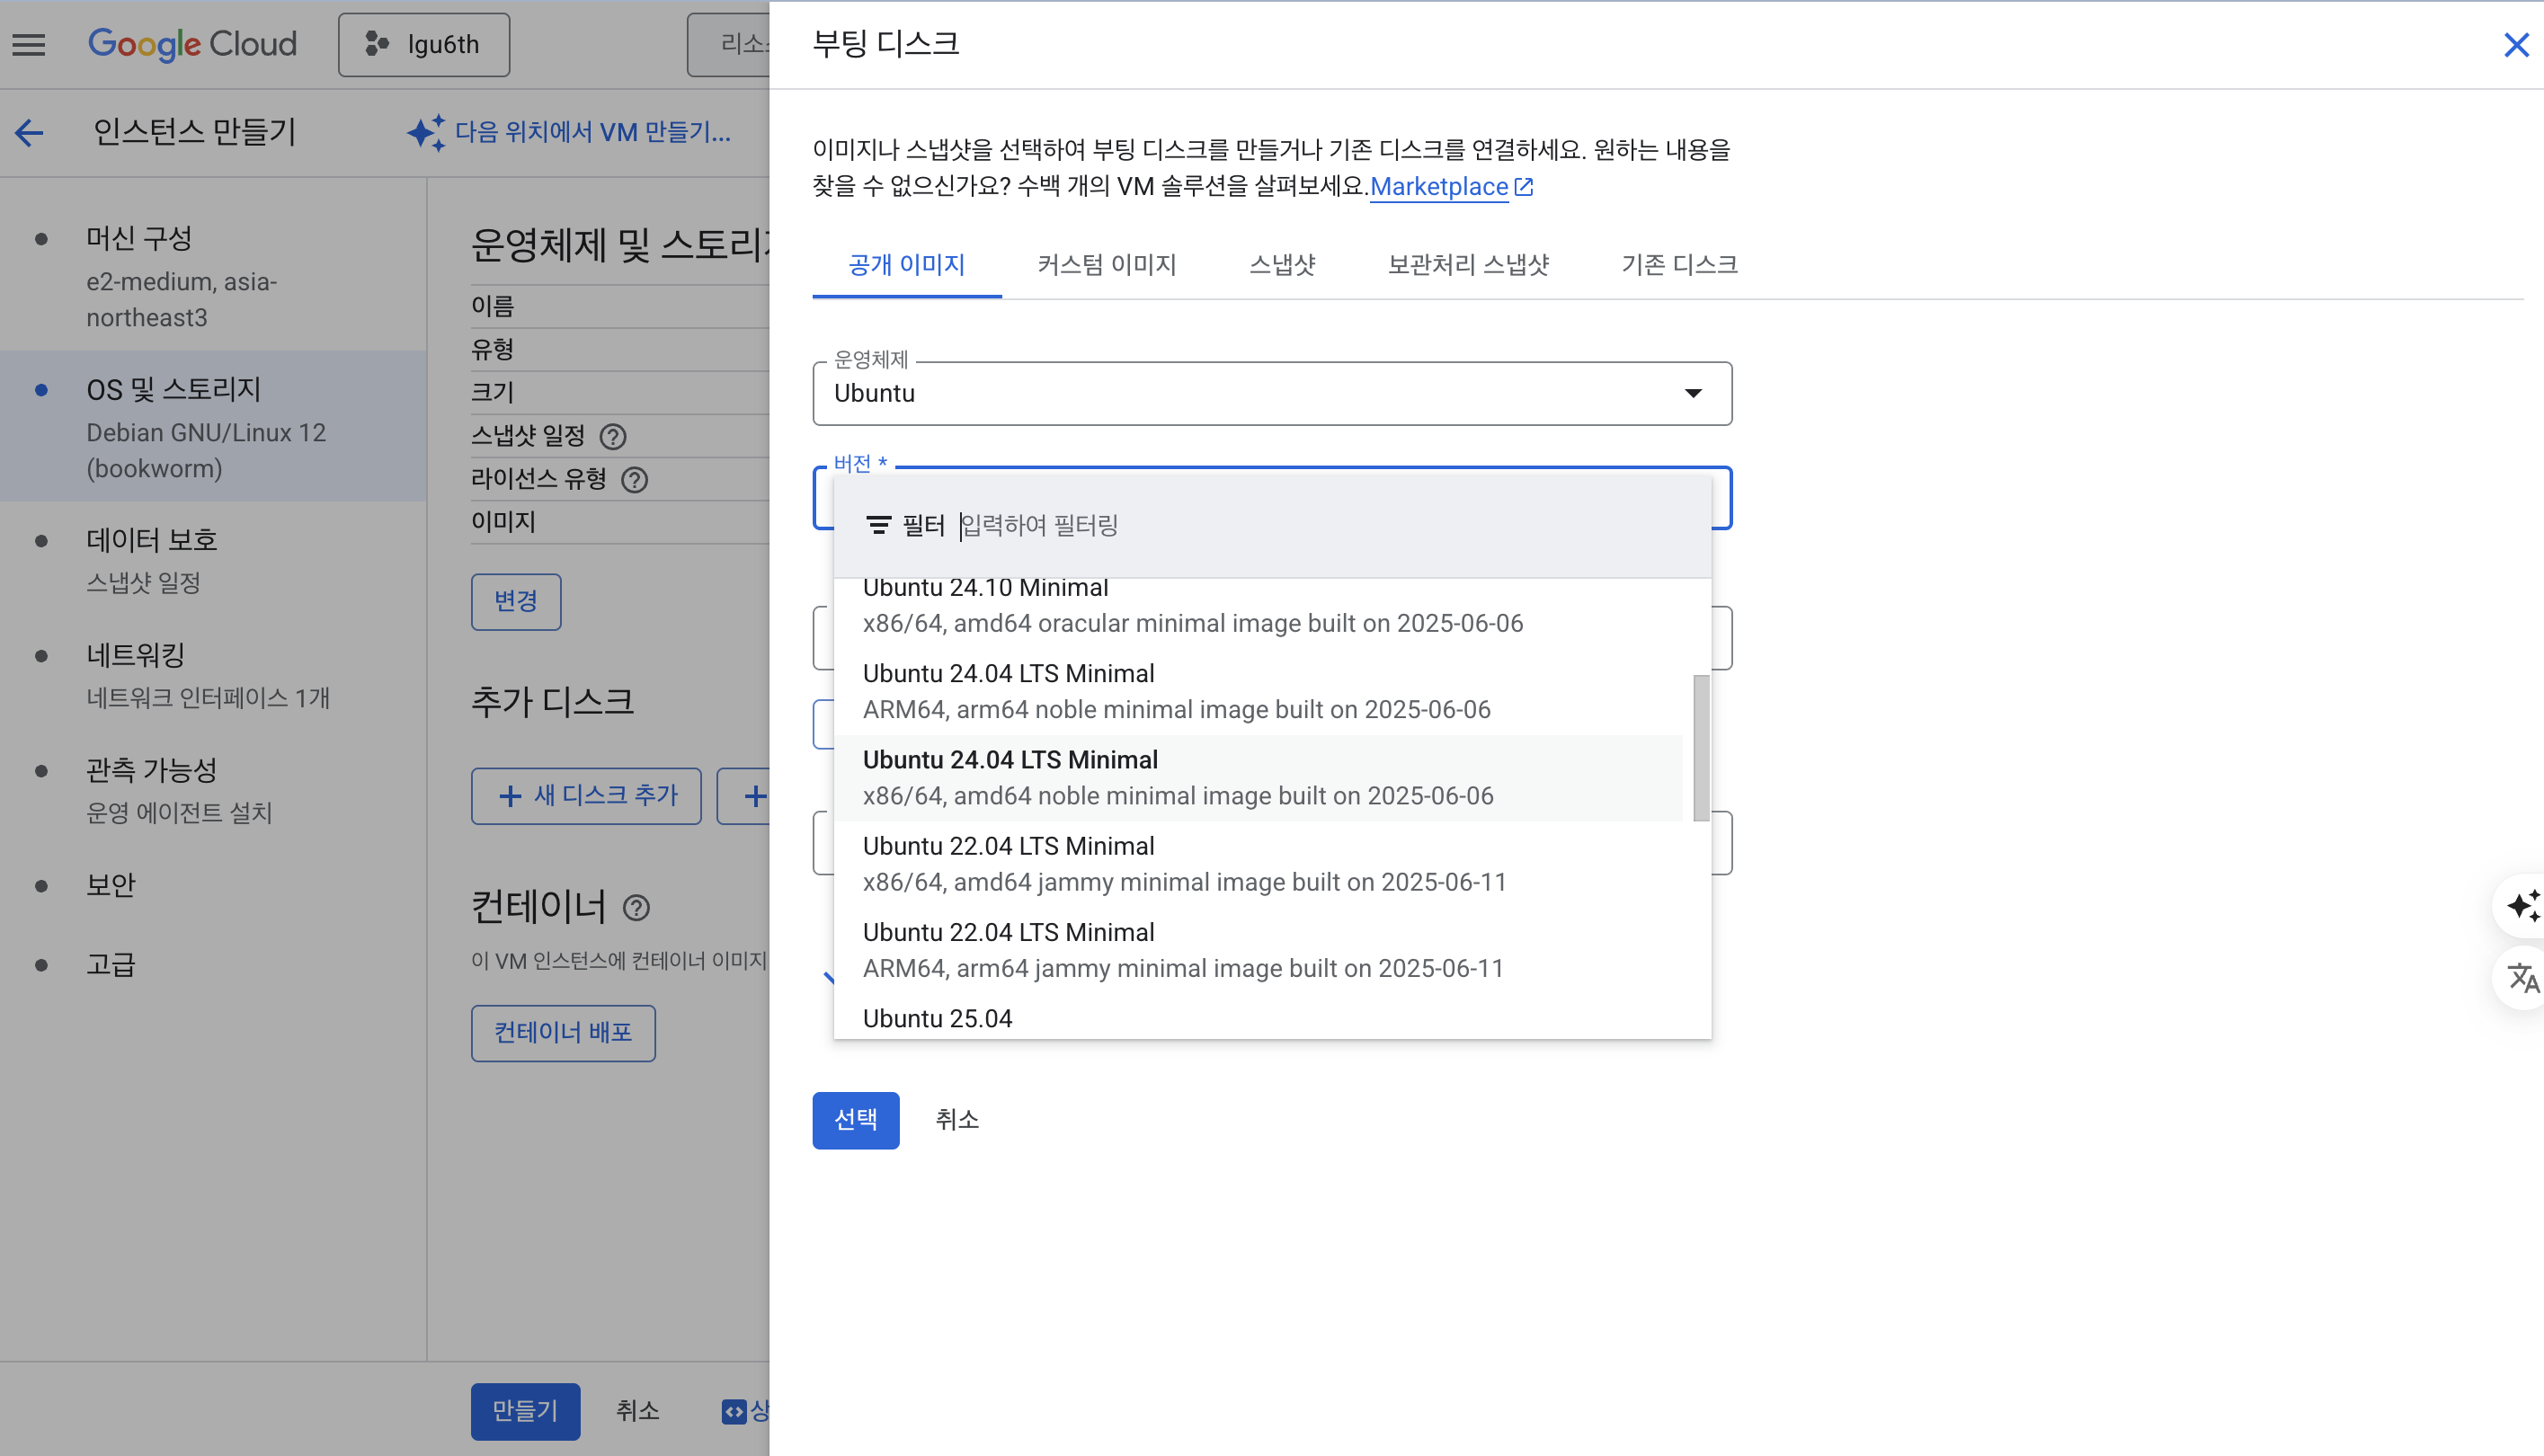Click the 새 디스크 추가 button
Viewport: 2544px width, 1456px height.
point(586,796)
